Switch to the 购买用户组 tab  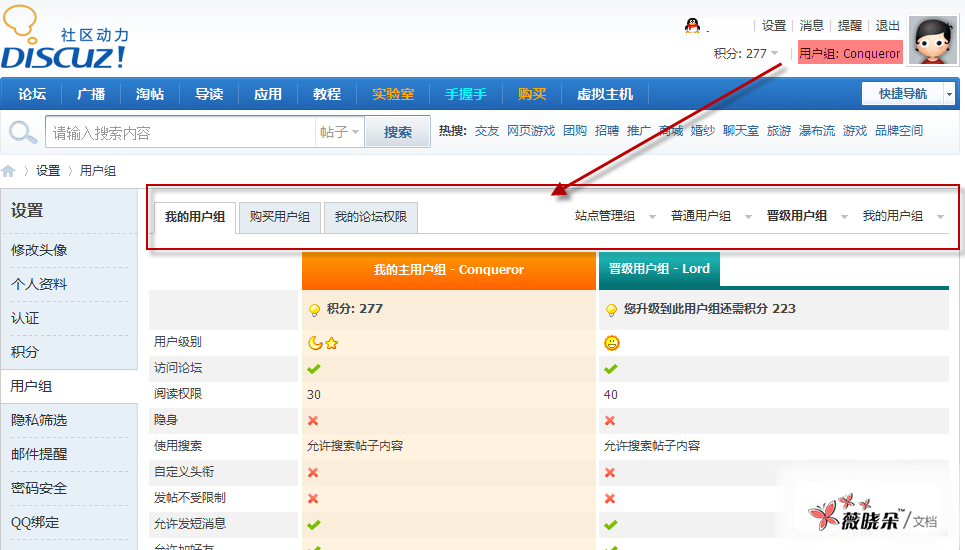point(279,217)
